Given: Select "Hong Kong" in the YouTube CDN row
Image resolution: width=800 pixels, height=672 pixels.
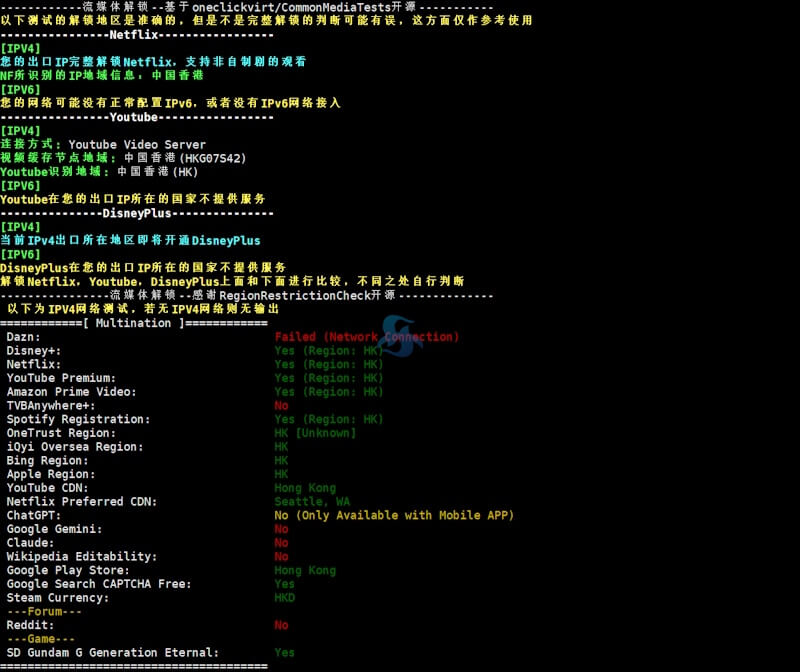Looking at the screenshot, I should (x=305, y=488).
